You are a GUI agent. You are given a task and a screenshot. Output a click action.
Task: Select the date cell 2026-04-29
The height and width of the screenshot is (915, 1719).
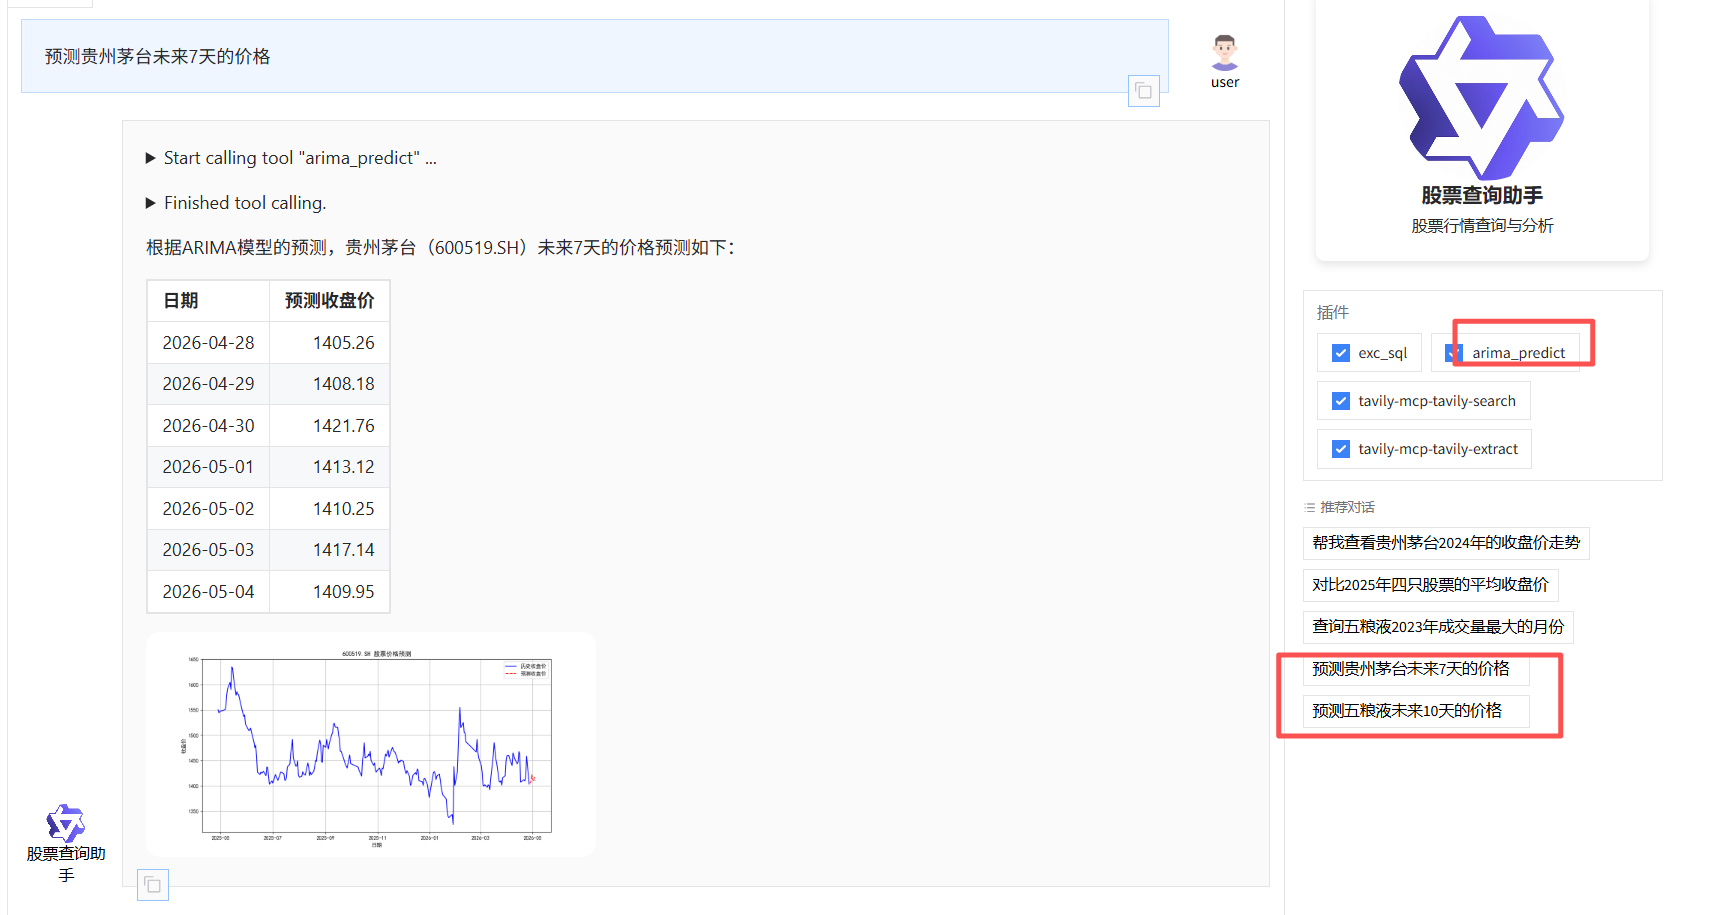pyautogui.click(x=208, y=384)
